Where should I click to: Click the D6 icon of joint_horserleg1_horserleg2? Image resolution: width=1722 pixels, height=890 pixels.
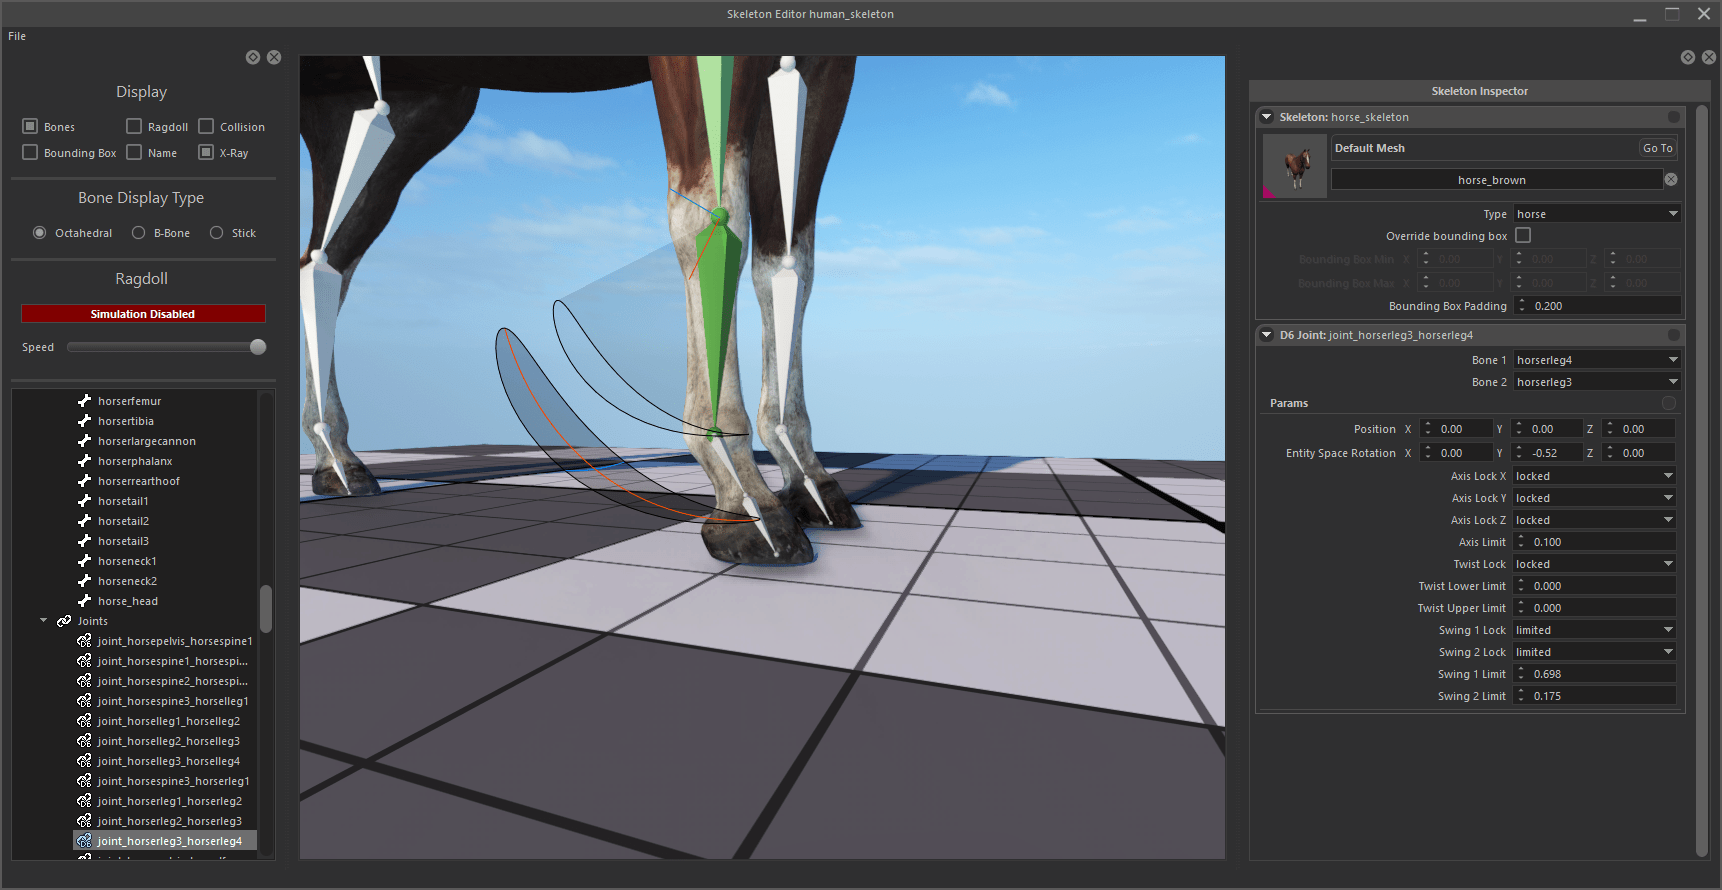[x=85, y=801]
